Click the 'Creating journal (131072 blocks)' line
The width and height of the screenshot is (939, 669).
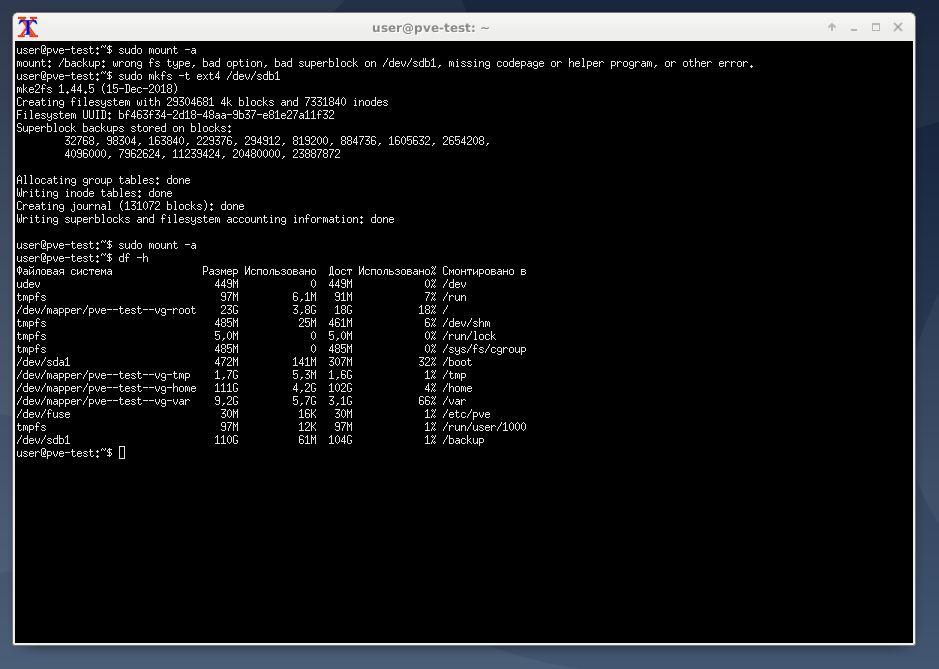[130, 206]
